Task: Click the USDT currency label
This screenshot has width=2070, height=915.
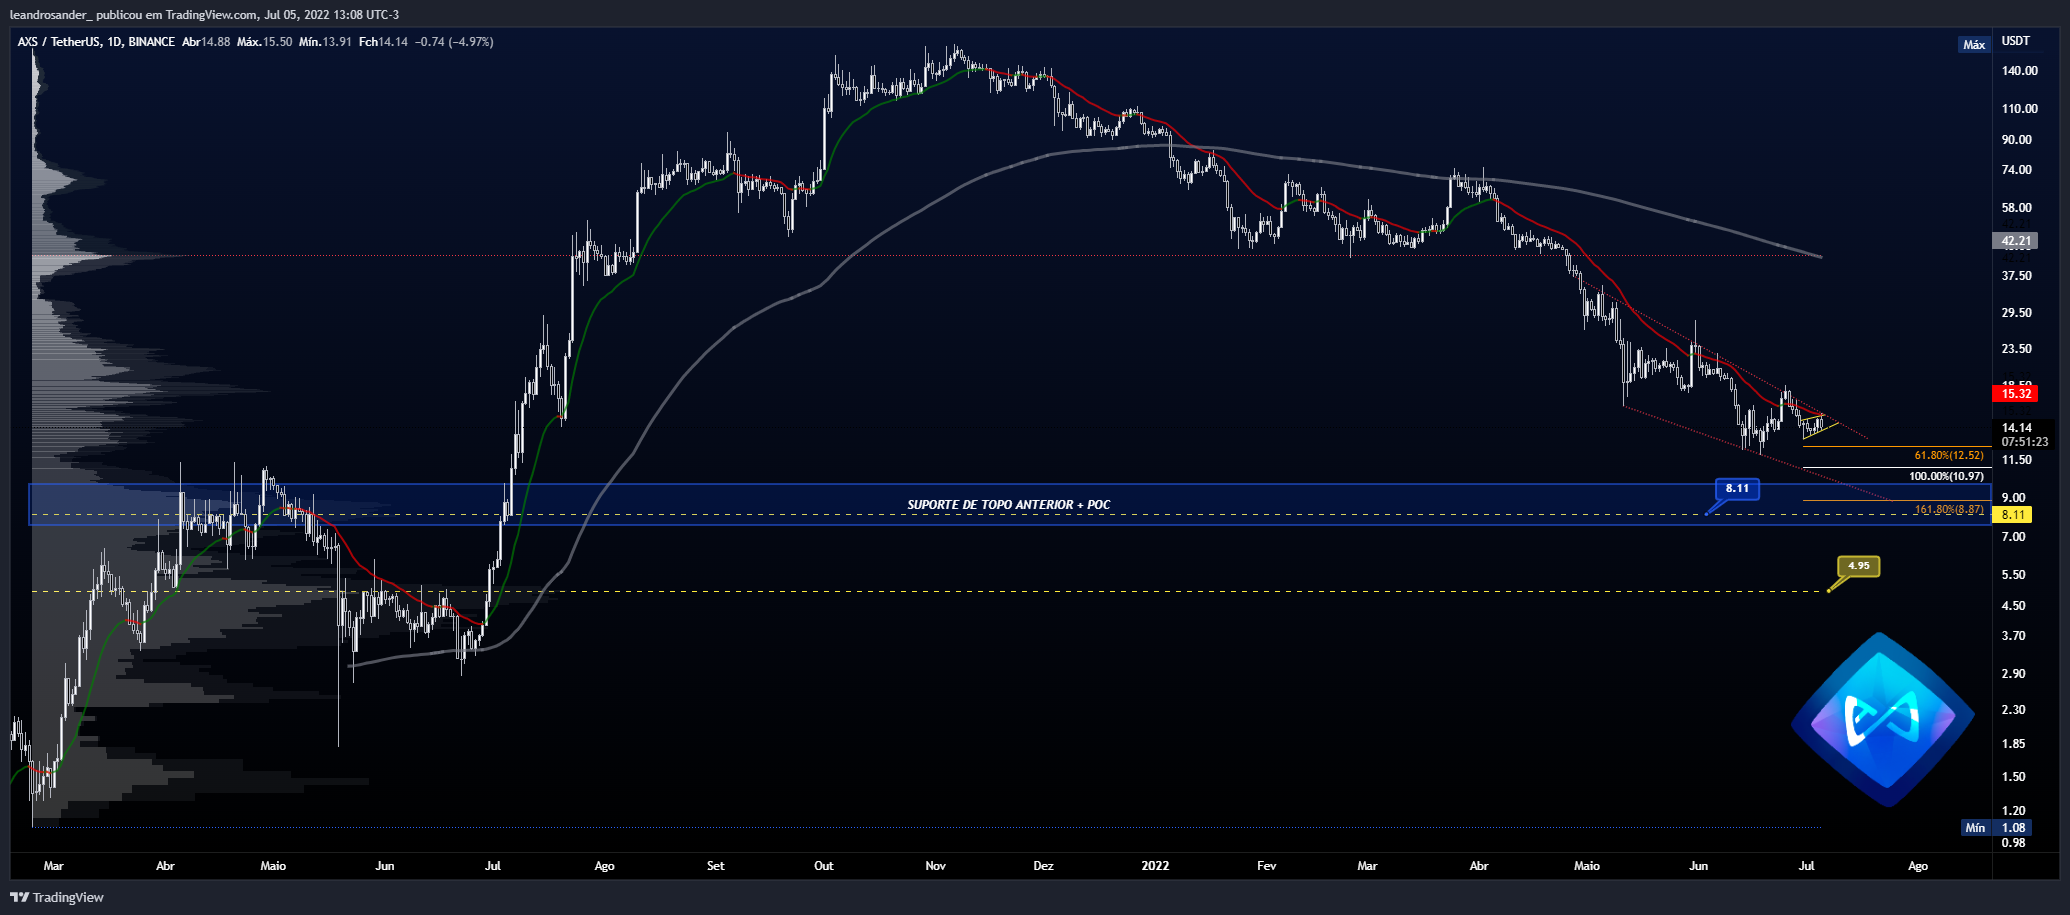Action: click(x=2016, y=41)
